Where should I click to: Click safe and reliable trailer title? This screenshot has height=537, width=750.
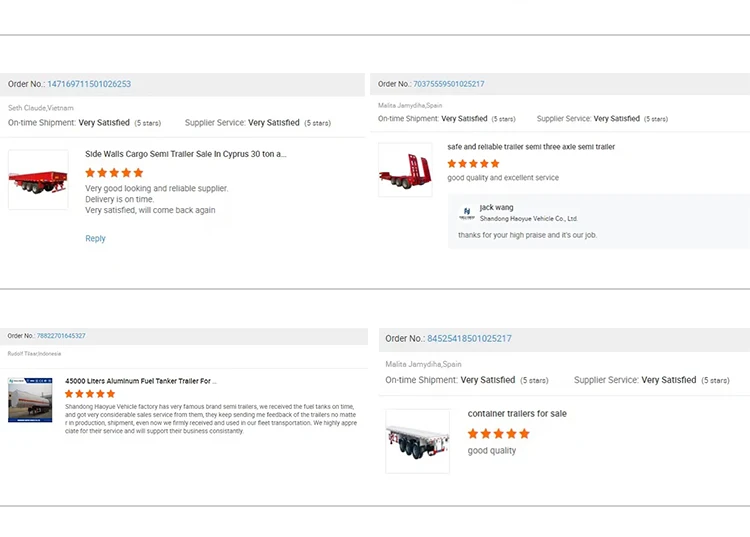tap(531, 147)
